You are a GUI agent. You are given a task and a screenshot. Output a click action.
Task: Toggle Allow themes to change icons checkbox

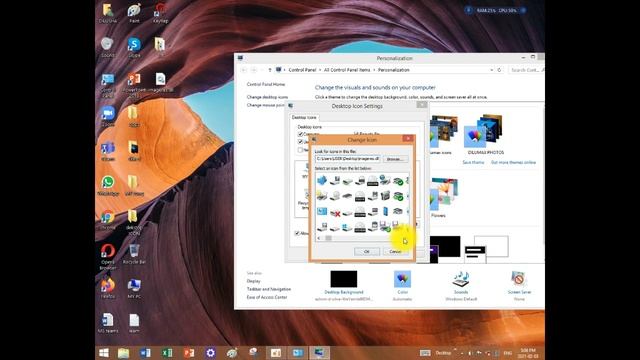(297, 233)
